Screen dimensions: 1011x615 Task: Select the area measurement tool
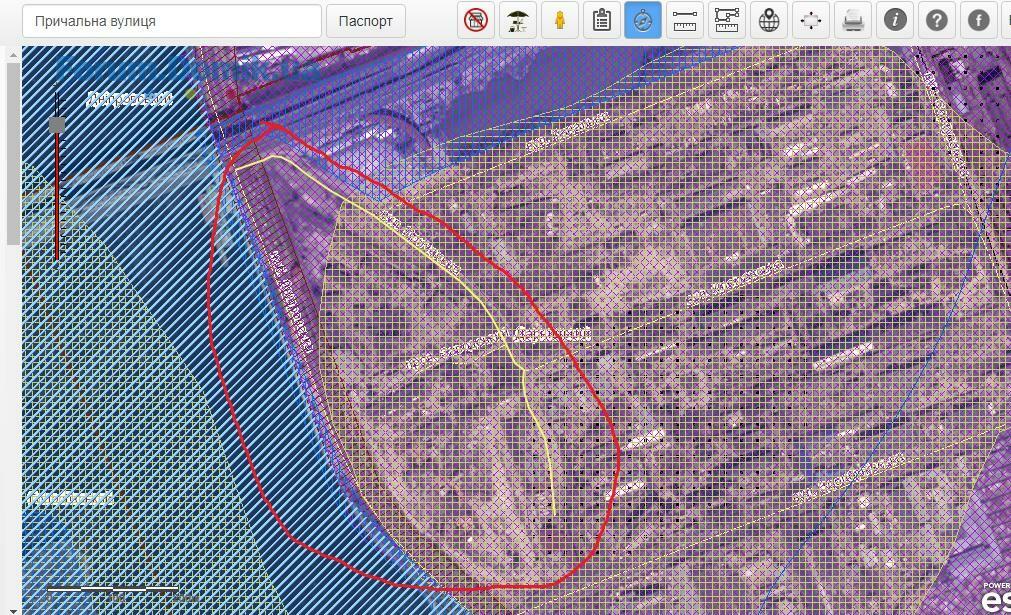pos(727,21)
